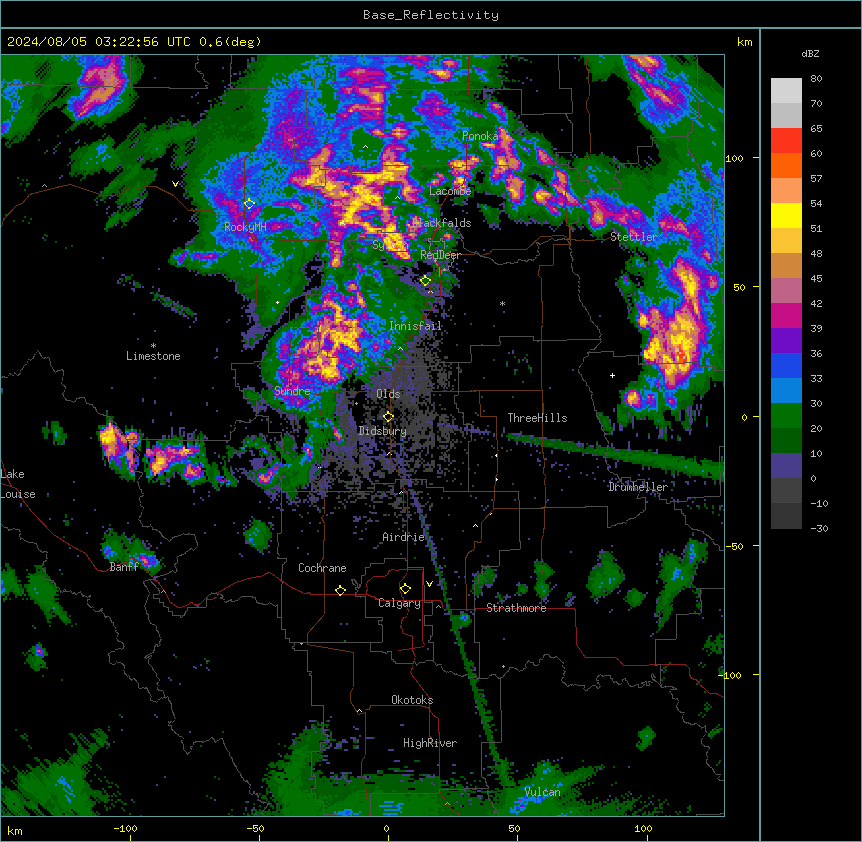Select the Vulcan city label
862x842 pixels.
543,792
